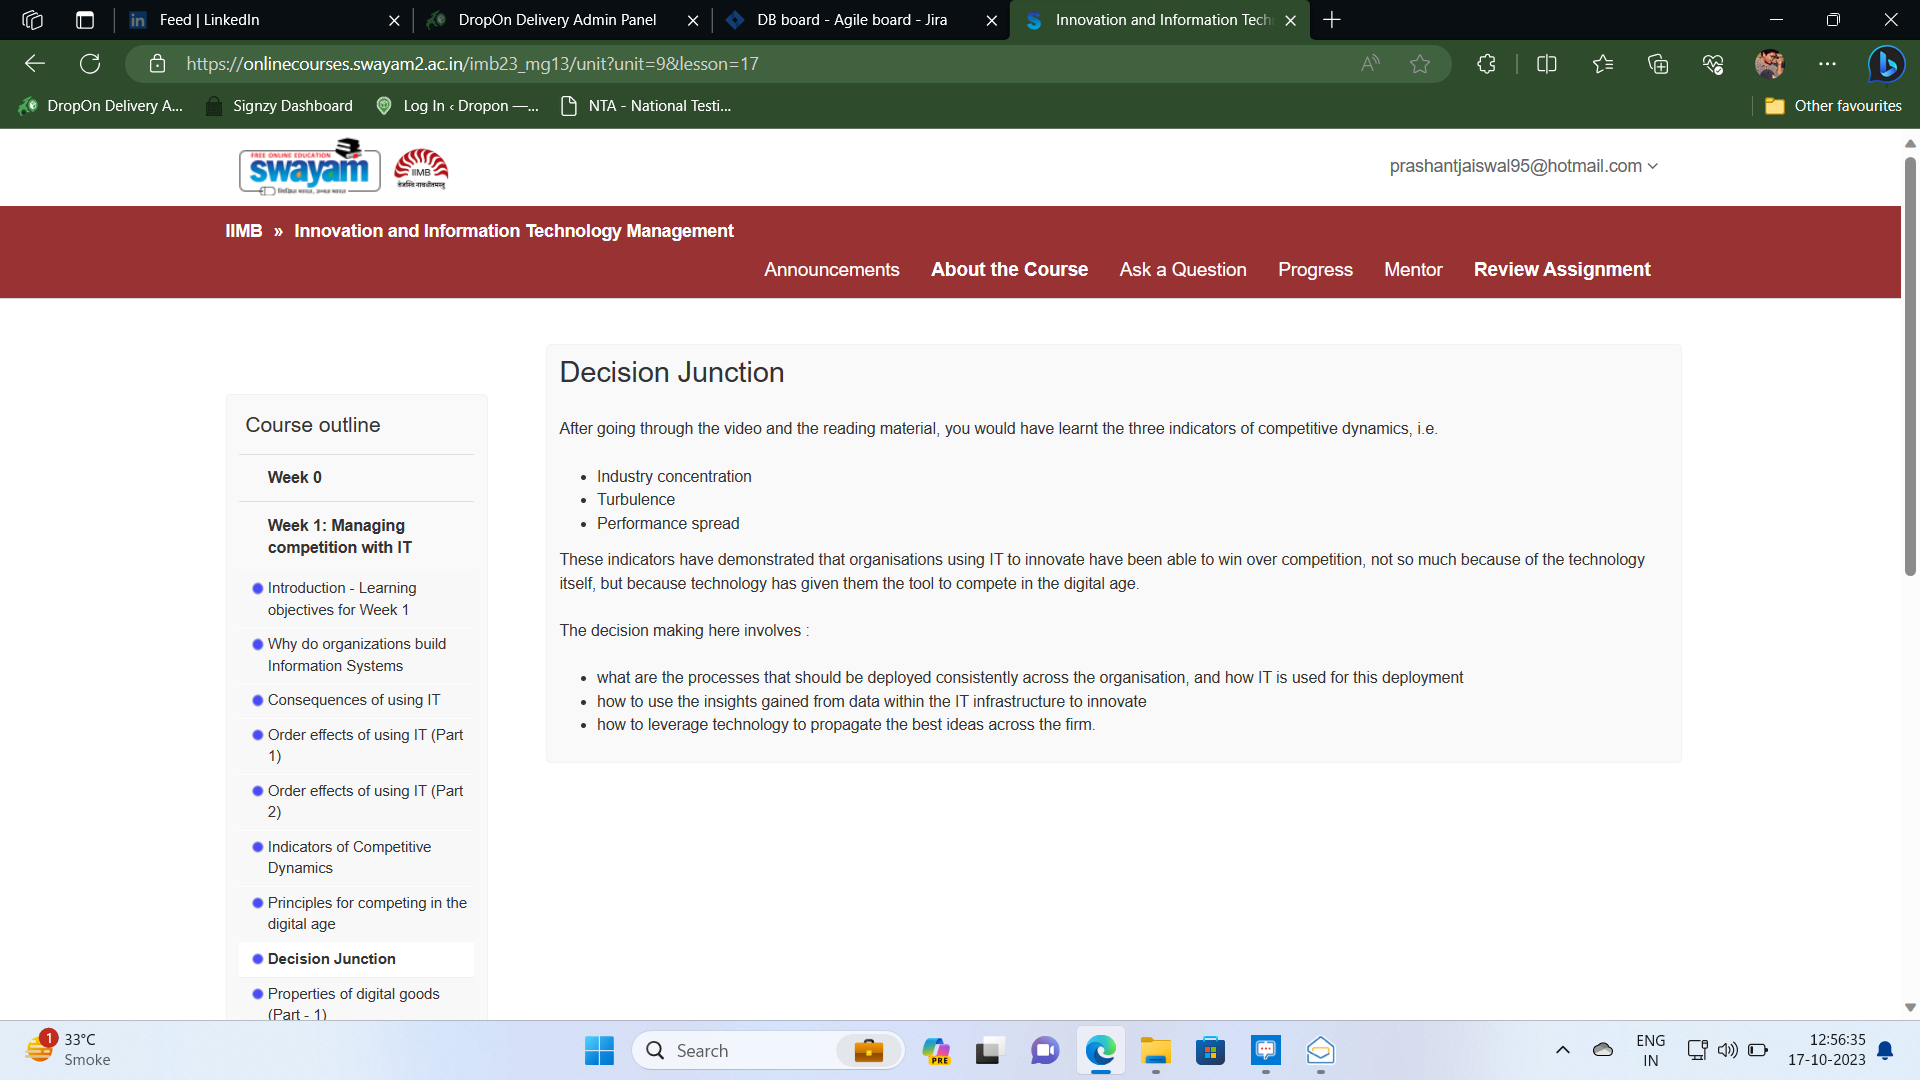Open browser Collections
1920x1080 pixels.
1658,64
